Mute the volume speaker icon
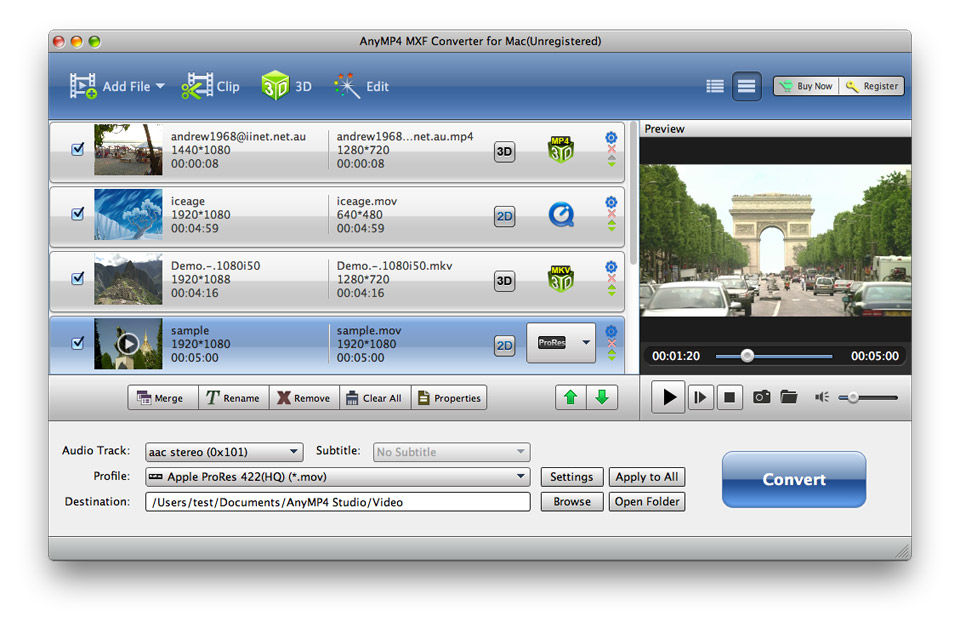Image resolution: width=960 pixels, height=628 pixels. pos(822,397)
